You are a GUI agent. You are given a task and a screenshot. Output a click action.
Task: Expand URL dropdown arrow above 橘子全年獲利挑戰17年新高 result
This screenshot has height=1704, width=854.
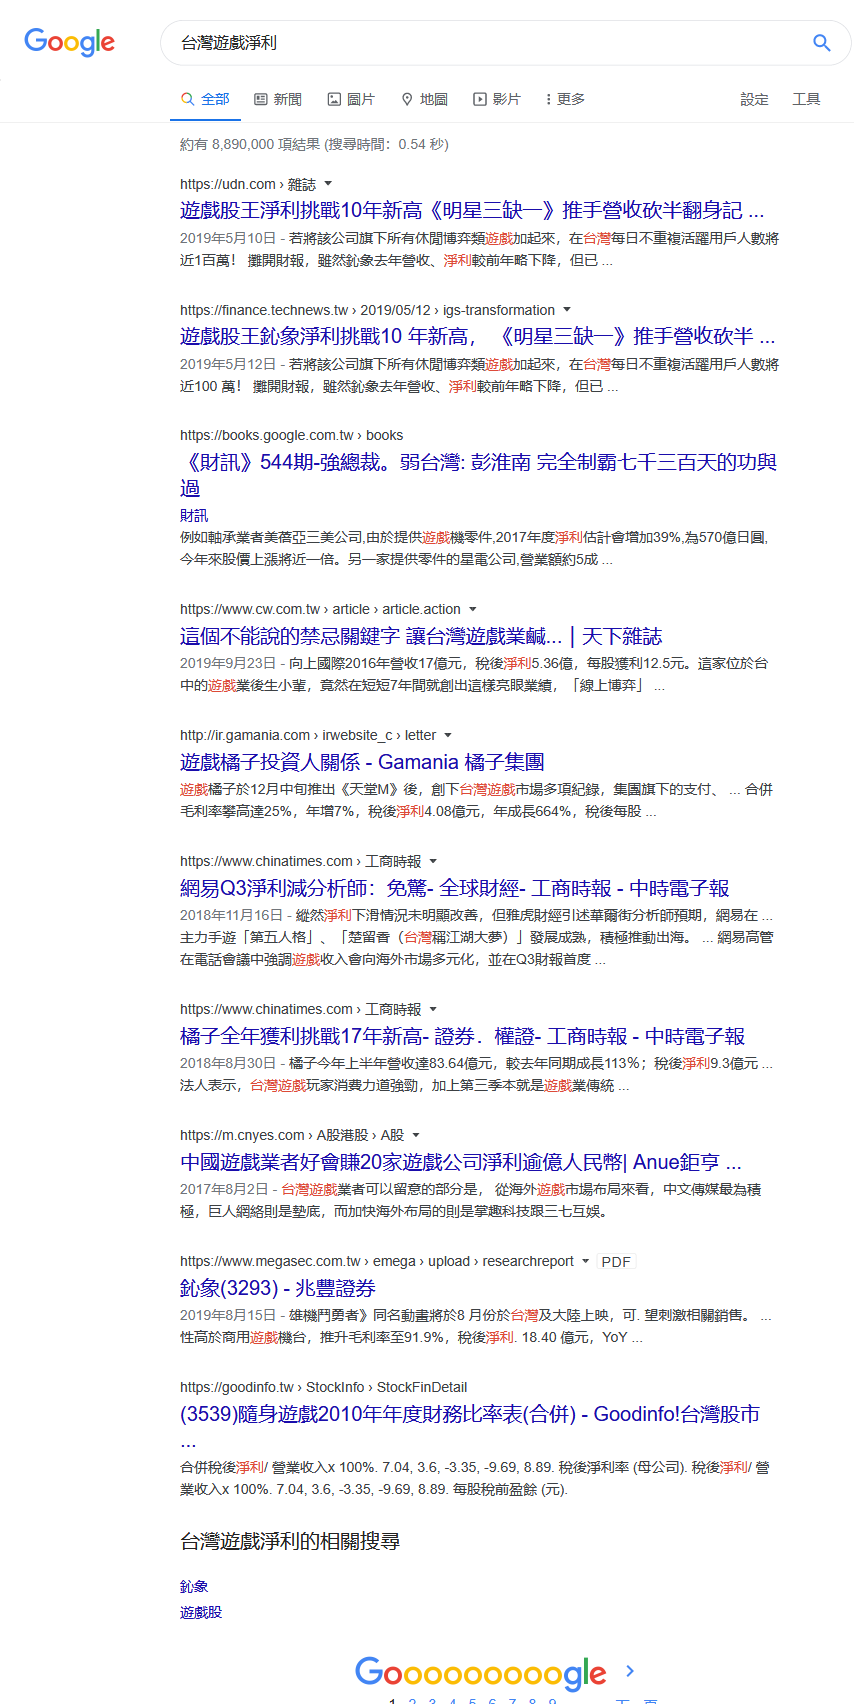pyautogui.click(x=433, y=1009)
